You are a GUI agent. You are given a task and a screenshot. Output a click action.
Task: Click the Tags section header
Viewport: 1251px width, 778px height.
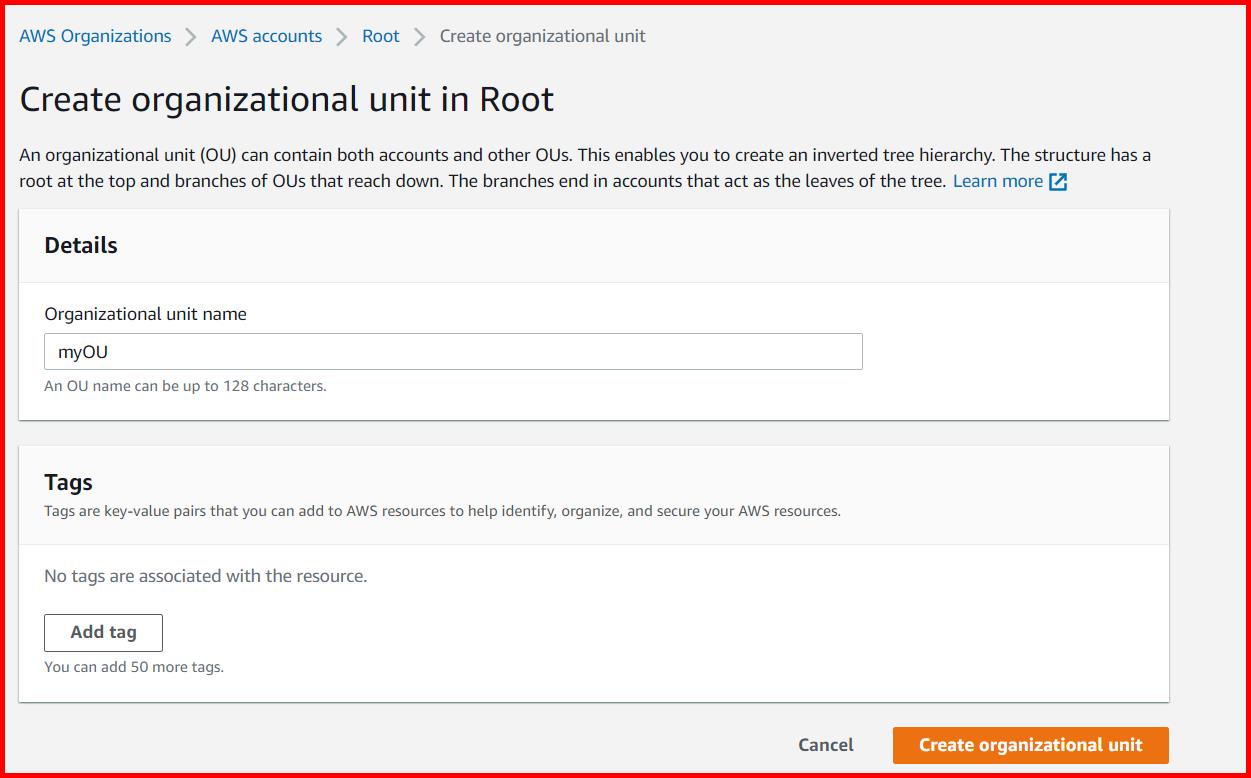(x=68, y=482)
